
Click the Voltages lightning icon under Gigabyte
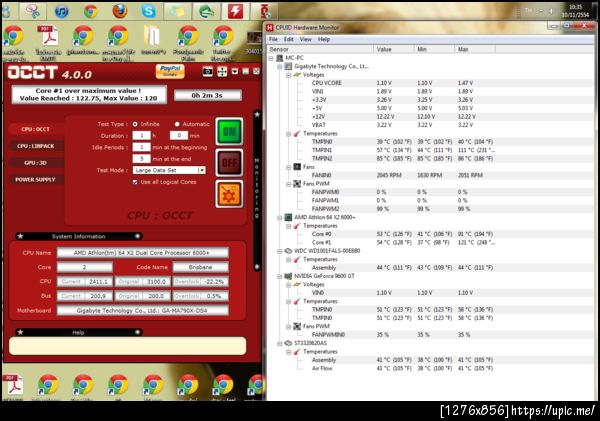[297, 75]
